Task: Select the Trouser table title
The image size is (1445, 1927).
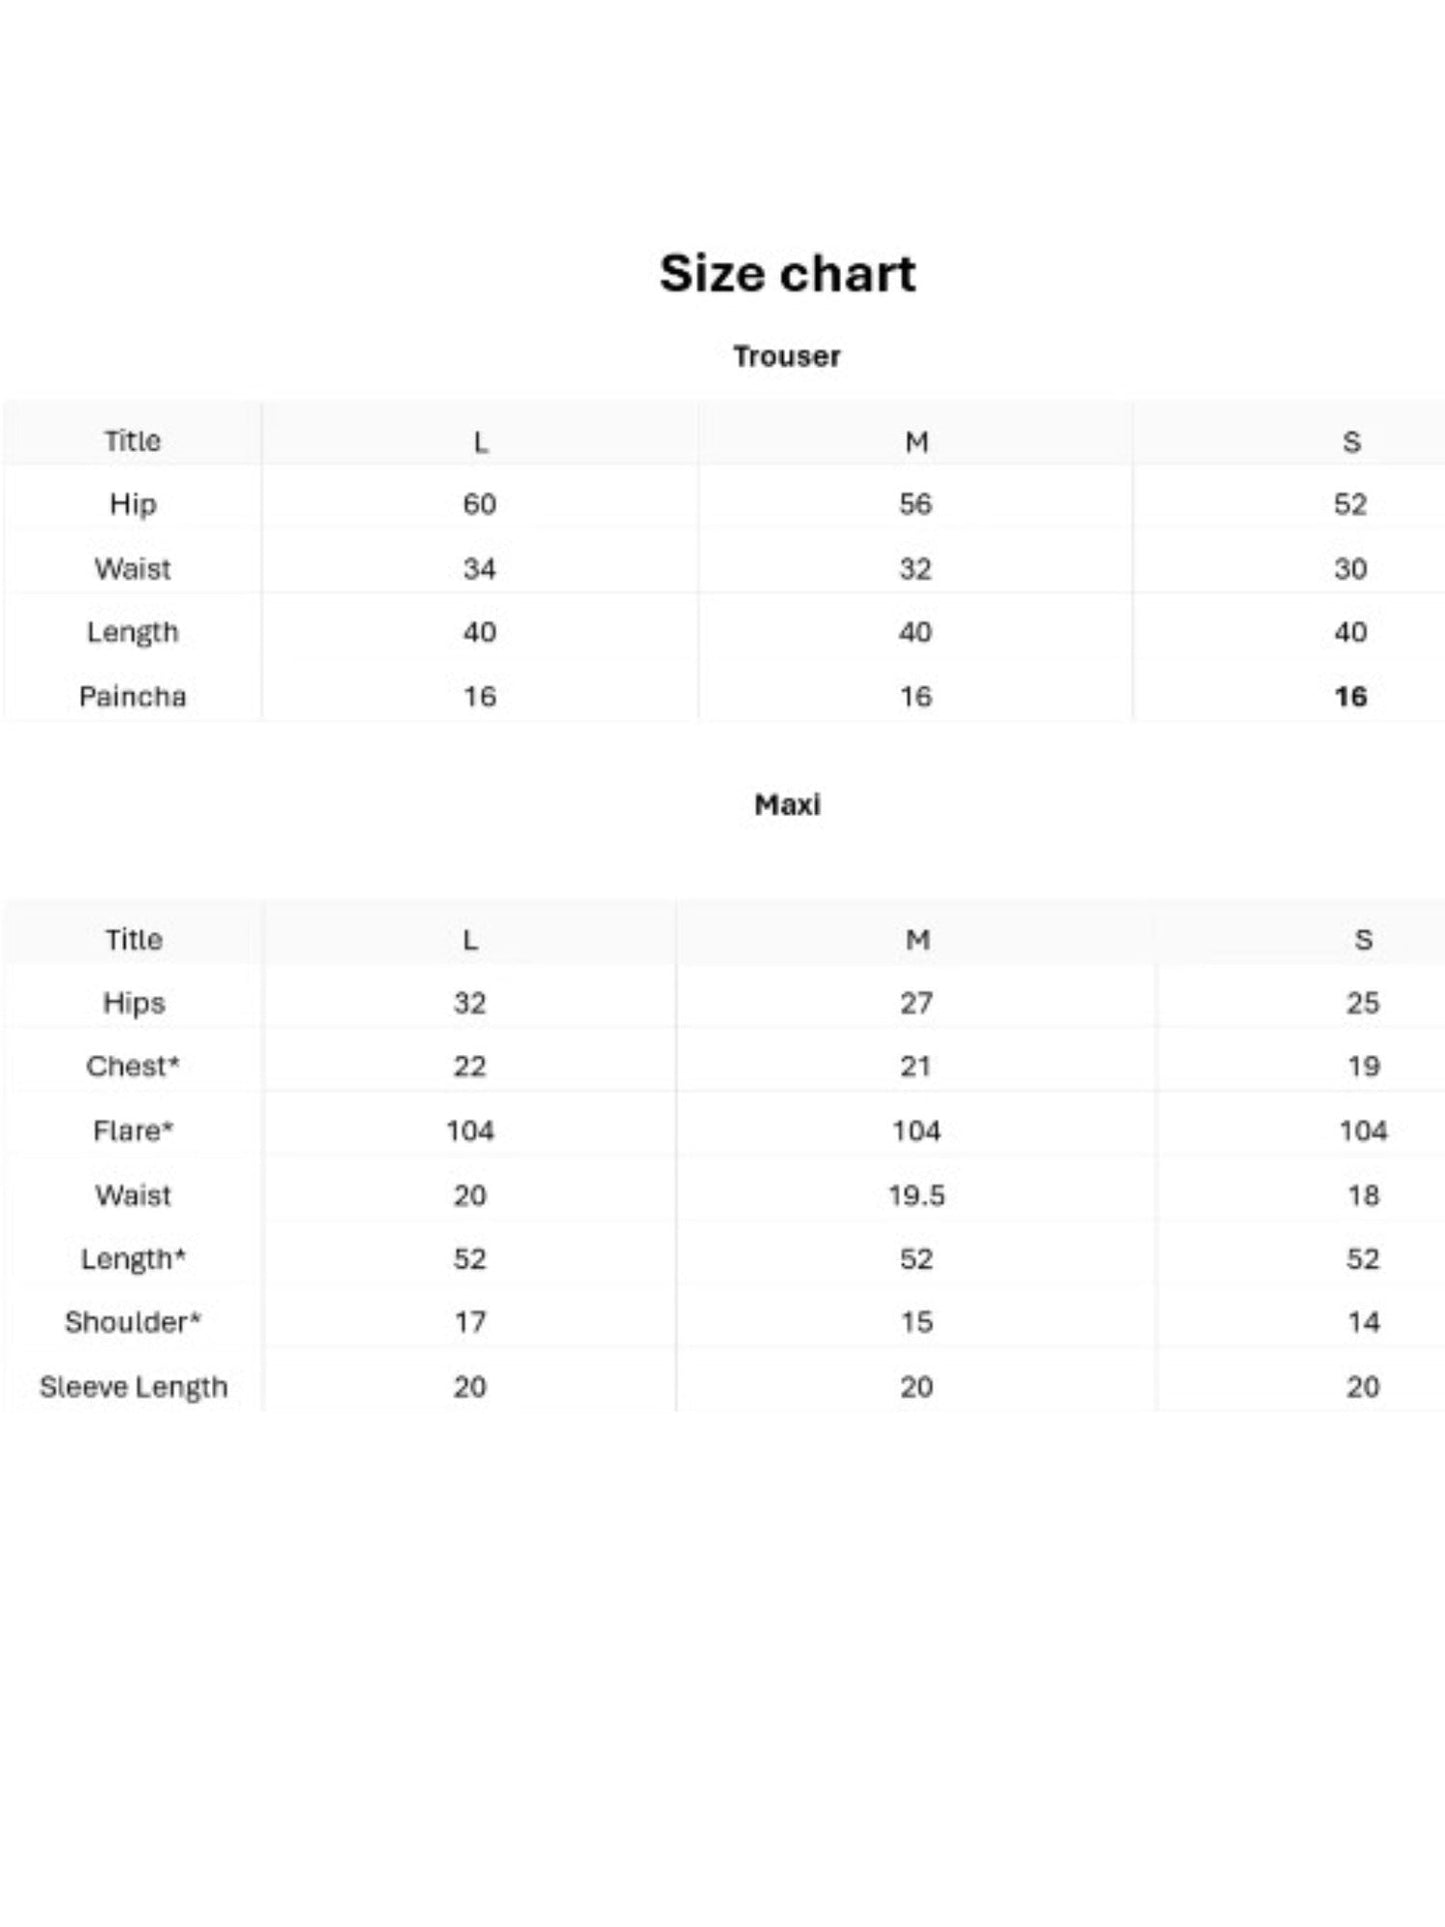Action: (787, 356)
